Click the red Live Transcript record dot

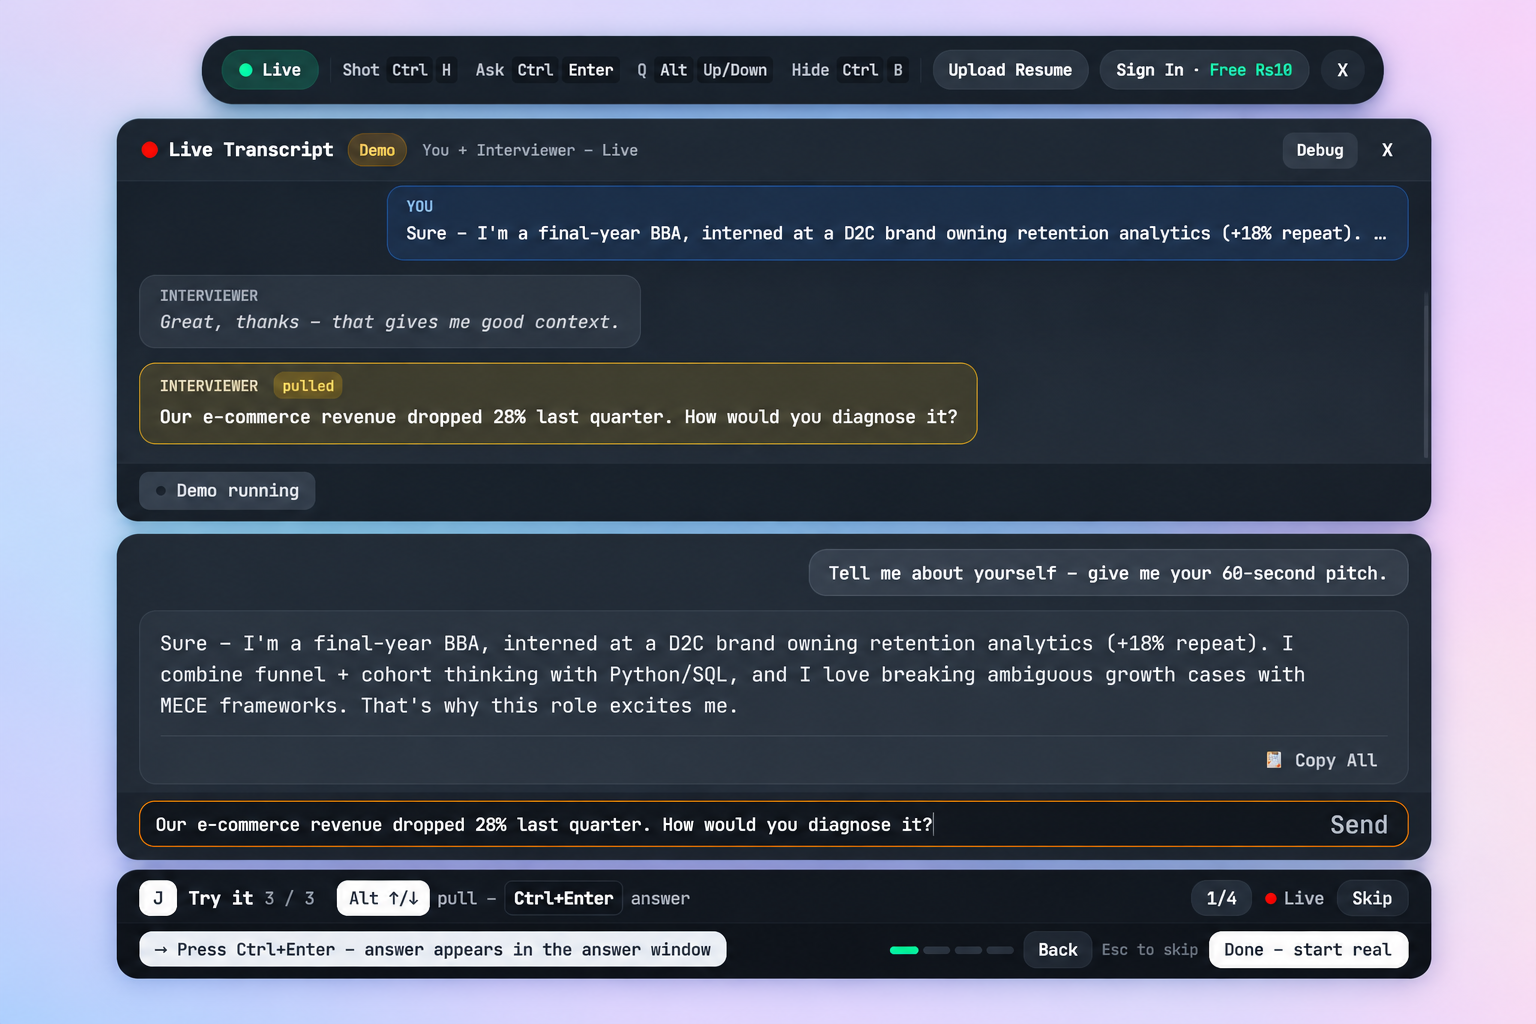[x=150, y=150]
